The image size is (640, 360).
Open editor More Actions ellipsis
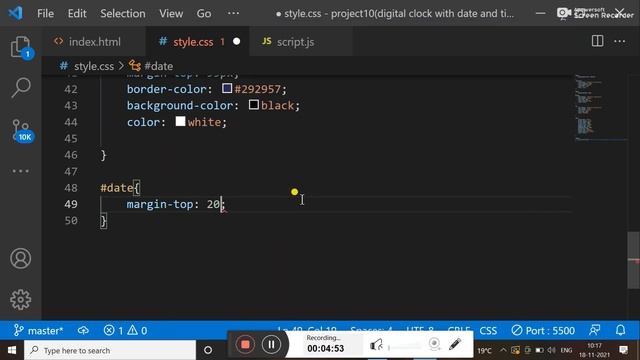(620, 41)
